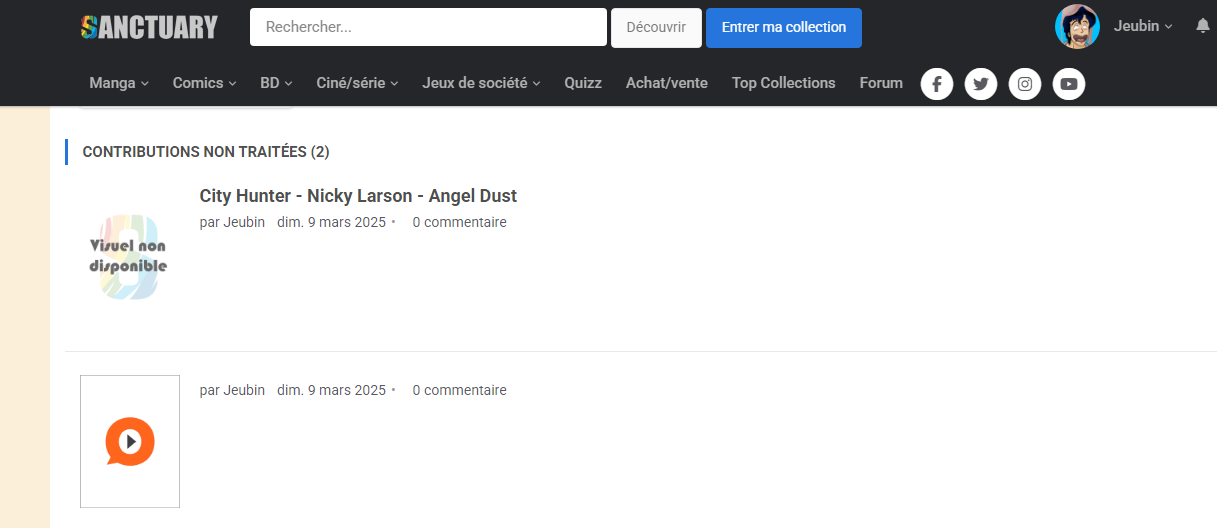Open the second contribution's '0 commentaire' link
1217x528 pixels.
pos(459,390)
